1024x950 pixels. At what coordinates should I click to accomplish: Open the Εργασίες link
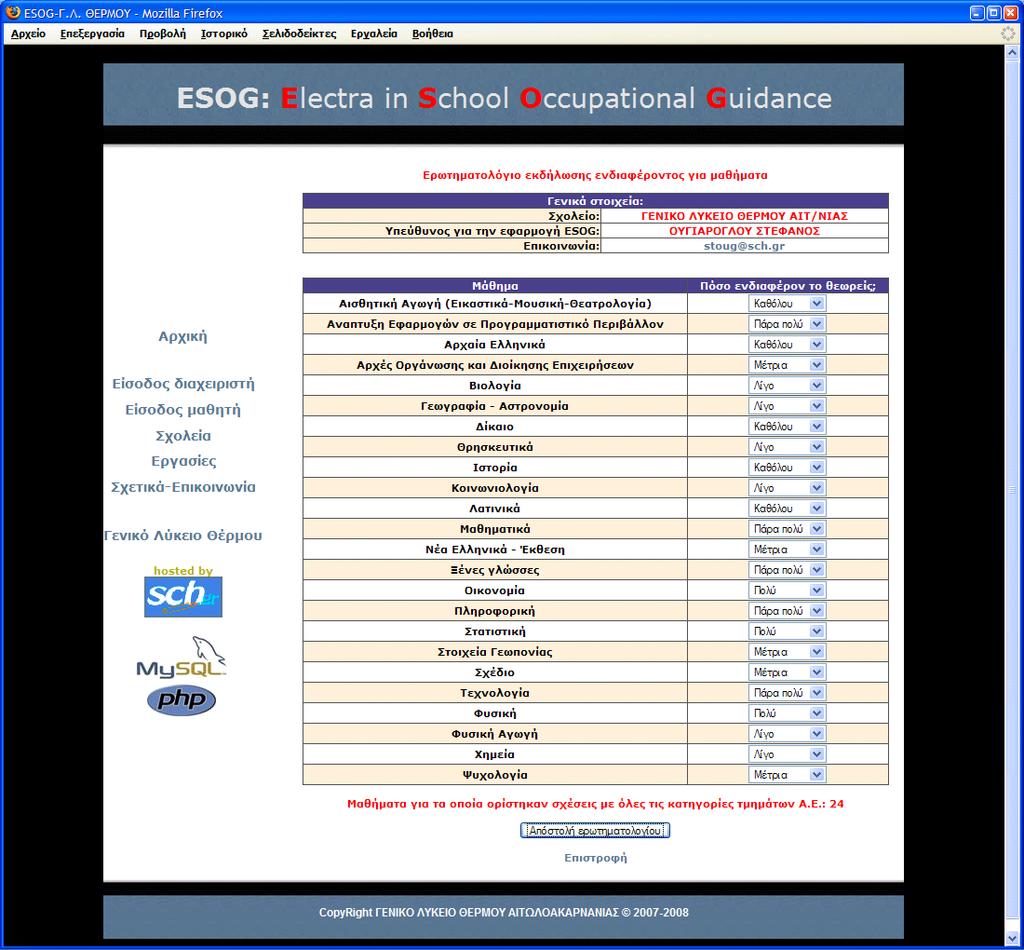pos(184,461)
